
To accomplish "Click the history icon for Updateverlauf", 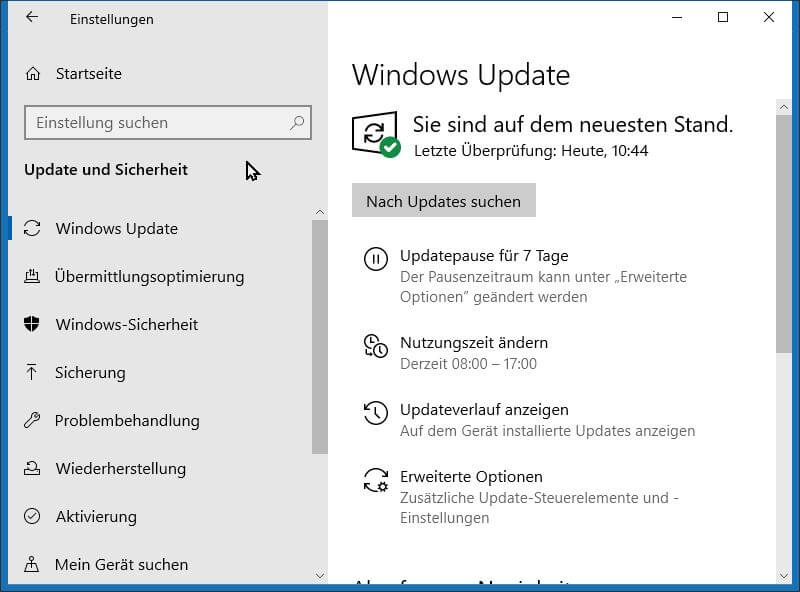I will coord(376,413).
